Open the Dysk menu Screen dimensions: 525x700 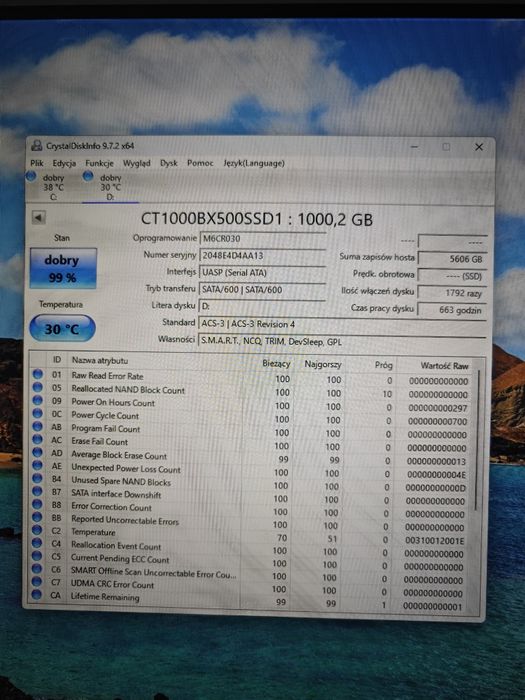coord(169,163)
